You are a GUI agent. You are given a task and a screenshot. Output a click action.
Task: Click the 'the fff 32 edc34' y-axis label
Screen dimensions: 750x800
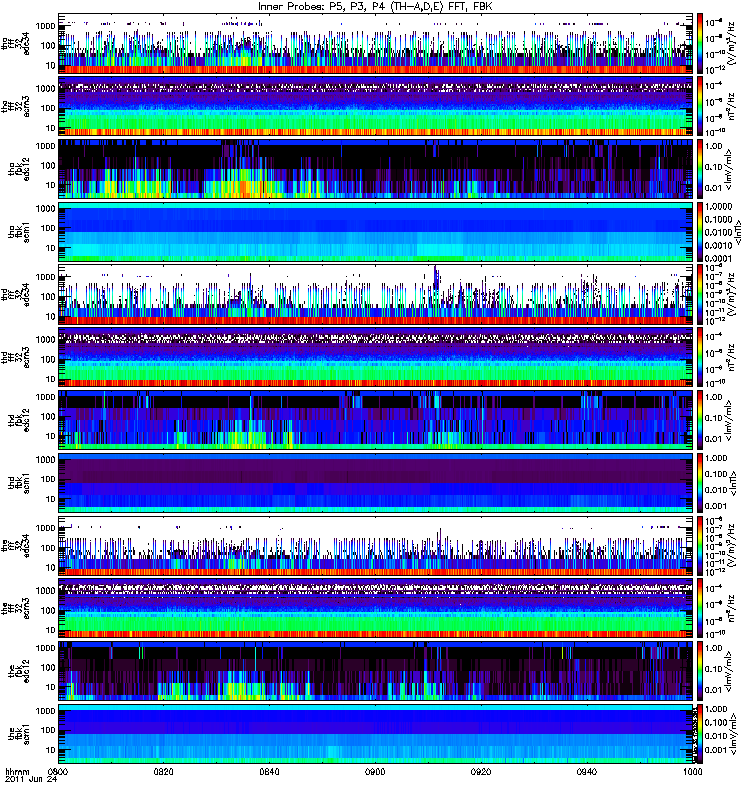click(16, 546)
